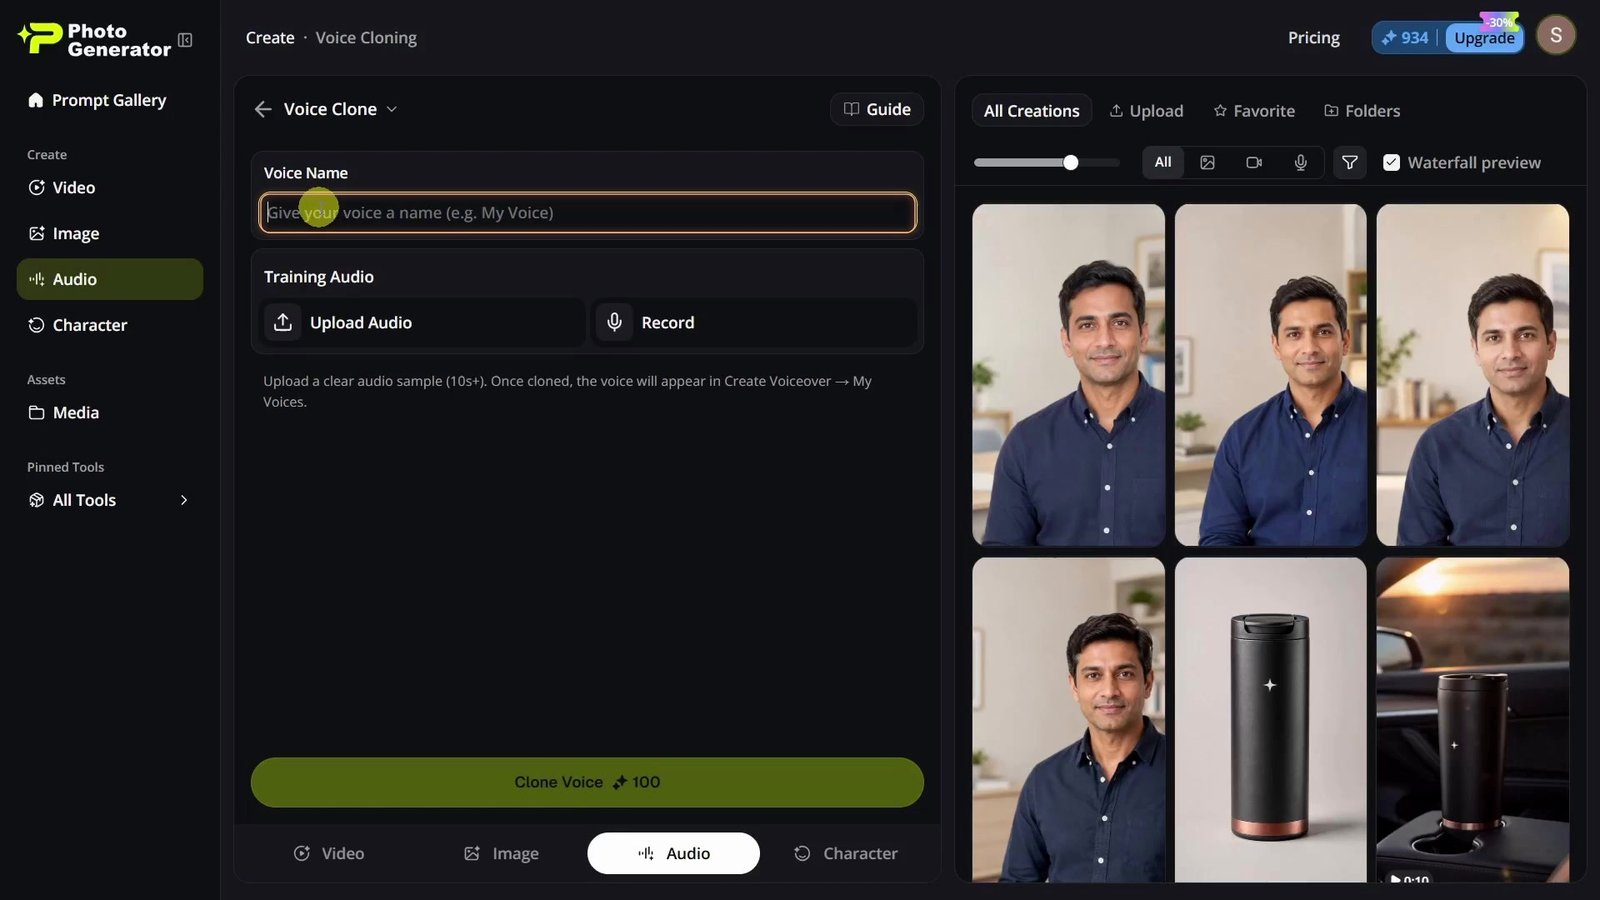This screenshot has height=900, width=1600.
Task: Switch to the Upload tab
Action: (1146, 111)
